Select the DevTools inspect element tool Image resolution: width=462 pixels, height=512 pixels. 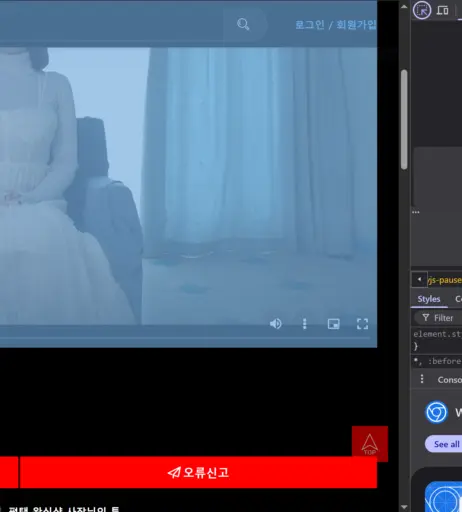pyautogui.click(x=422, y=10)
